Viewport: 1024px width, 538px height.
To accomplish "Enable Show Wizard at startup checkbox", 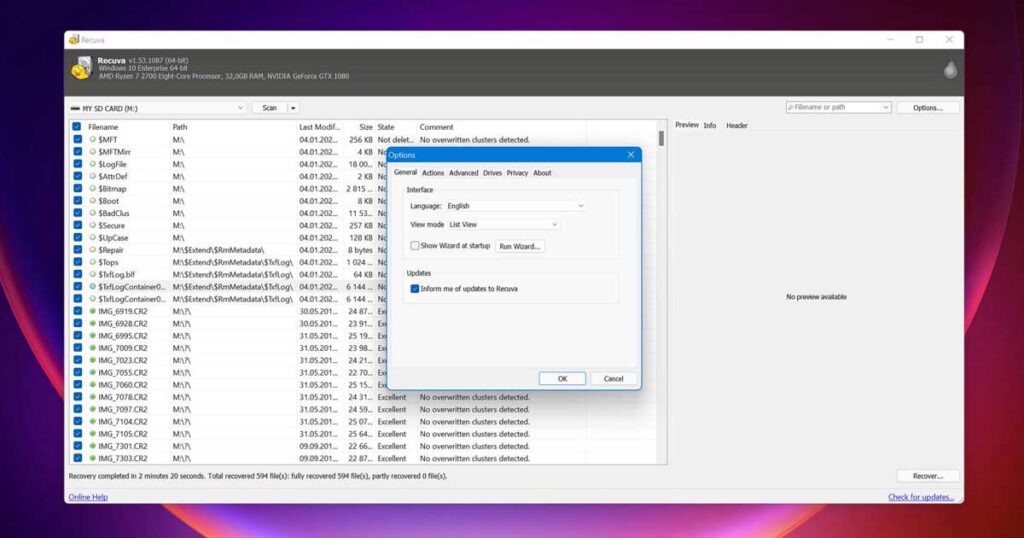I will point(415,245).
